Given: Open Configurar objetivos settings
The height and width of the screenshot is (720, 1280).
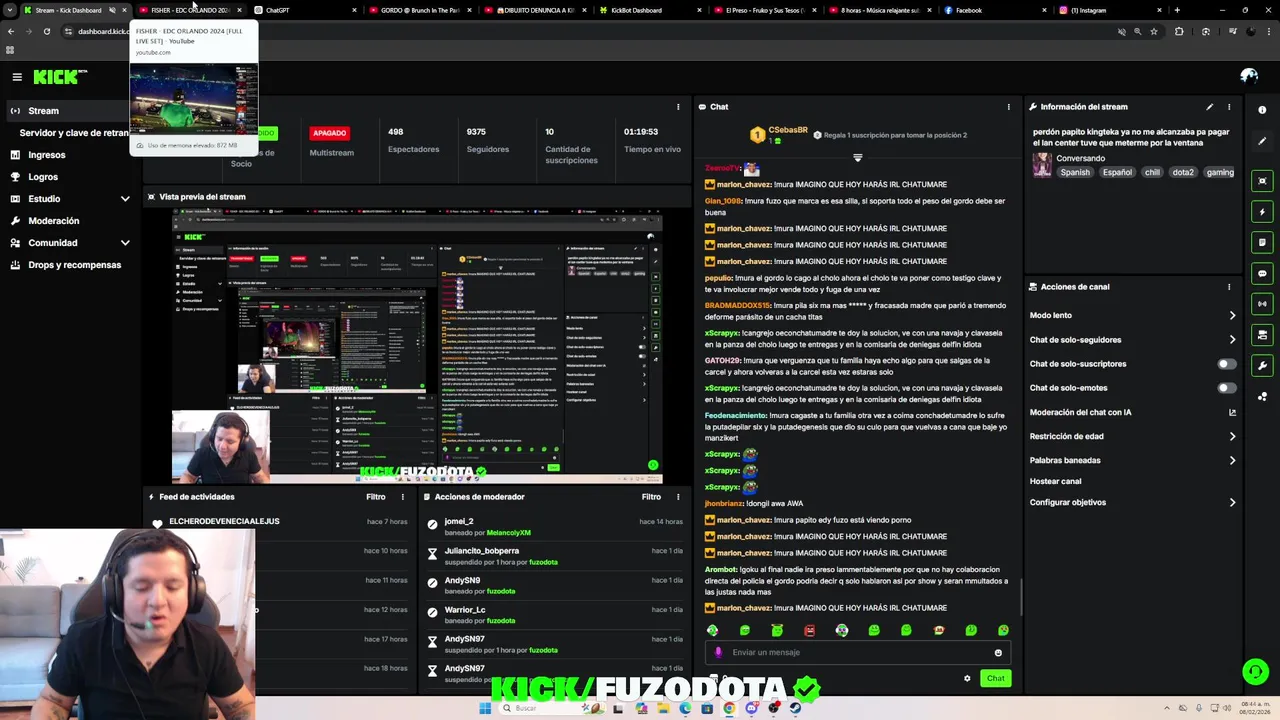Looking at the screenshot, I should coord(1133,502).
